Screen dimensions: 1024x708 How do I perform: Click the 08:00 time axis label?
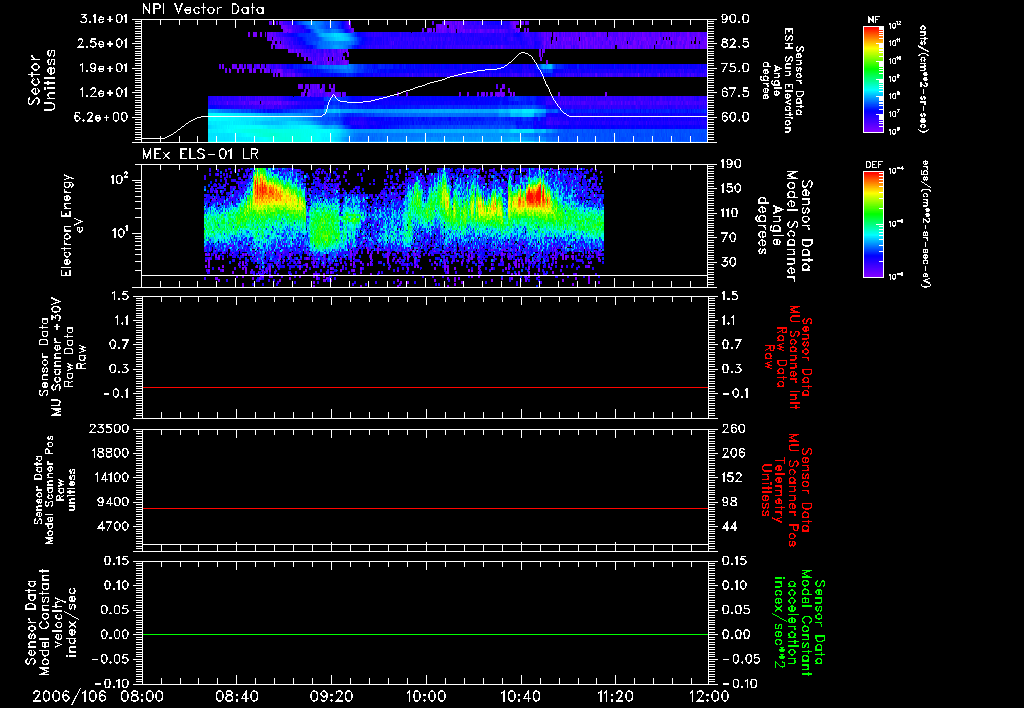[x=142, y=696]
